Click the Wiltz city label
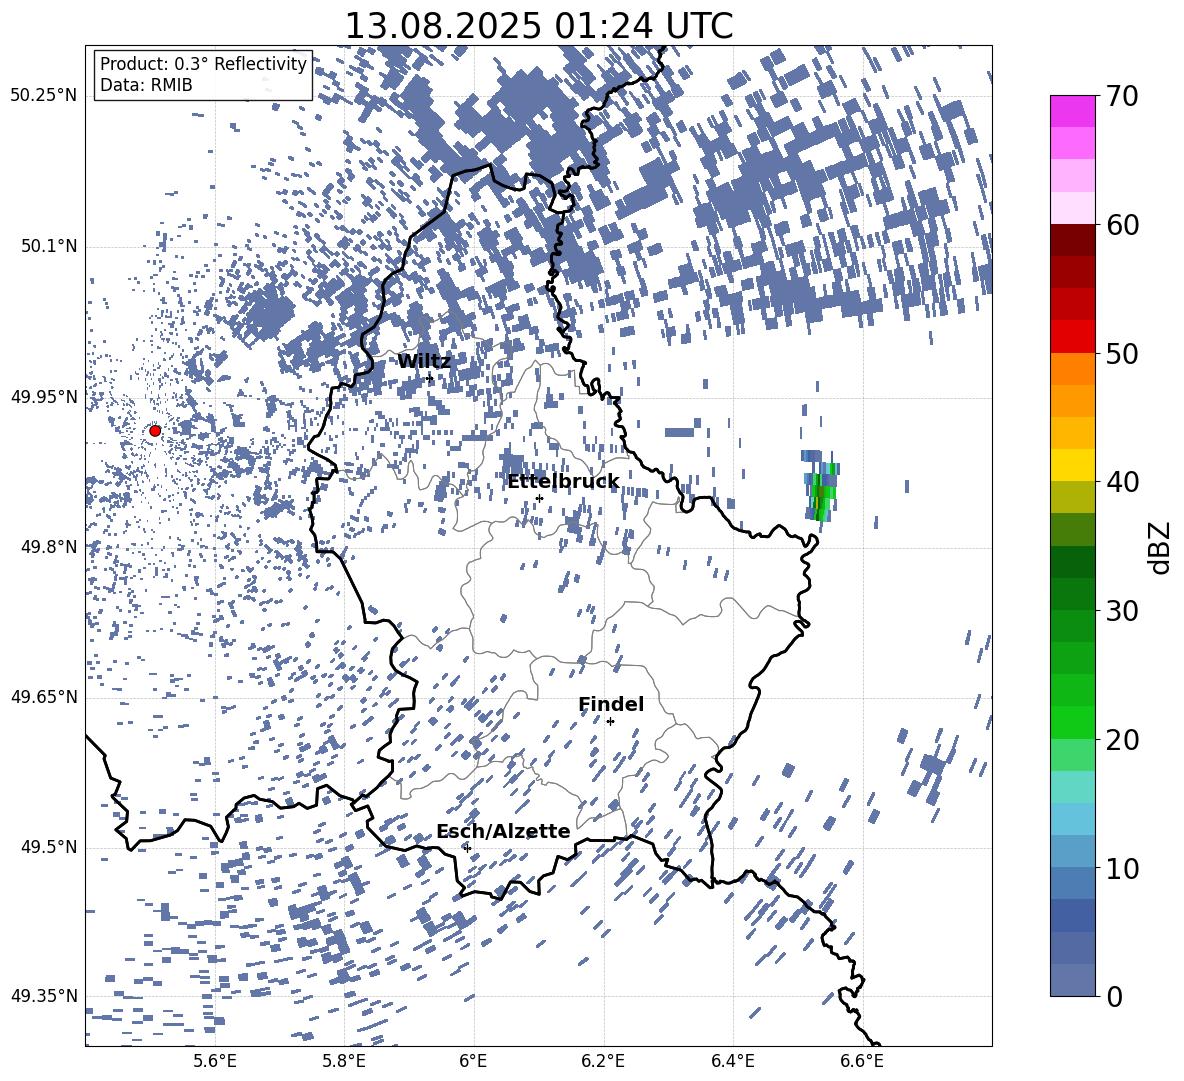 (424, 361)
